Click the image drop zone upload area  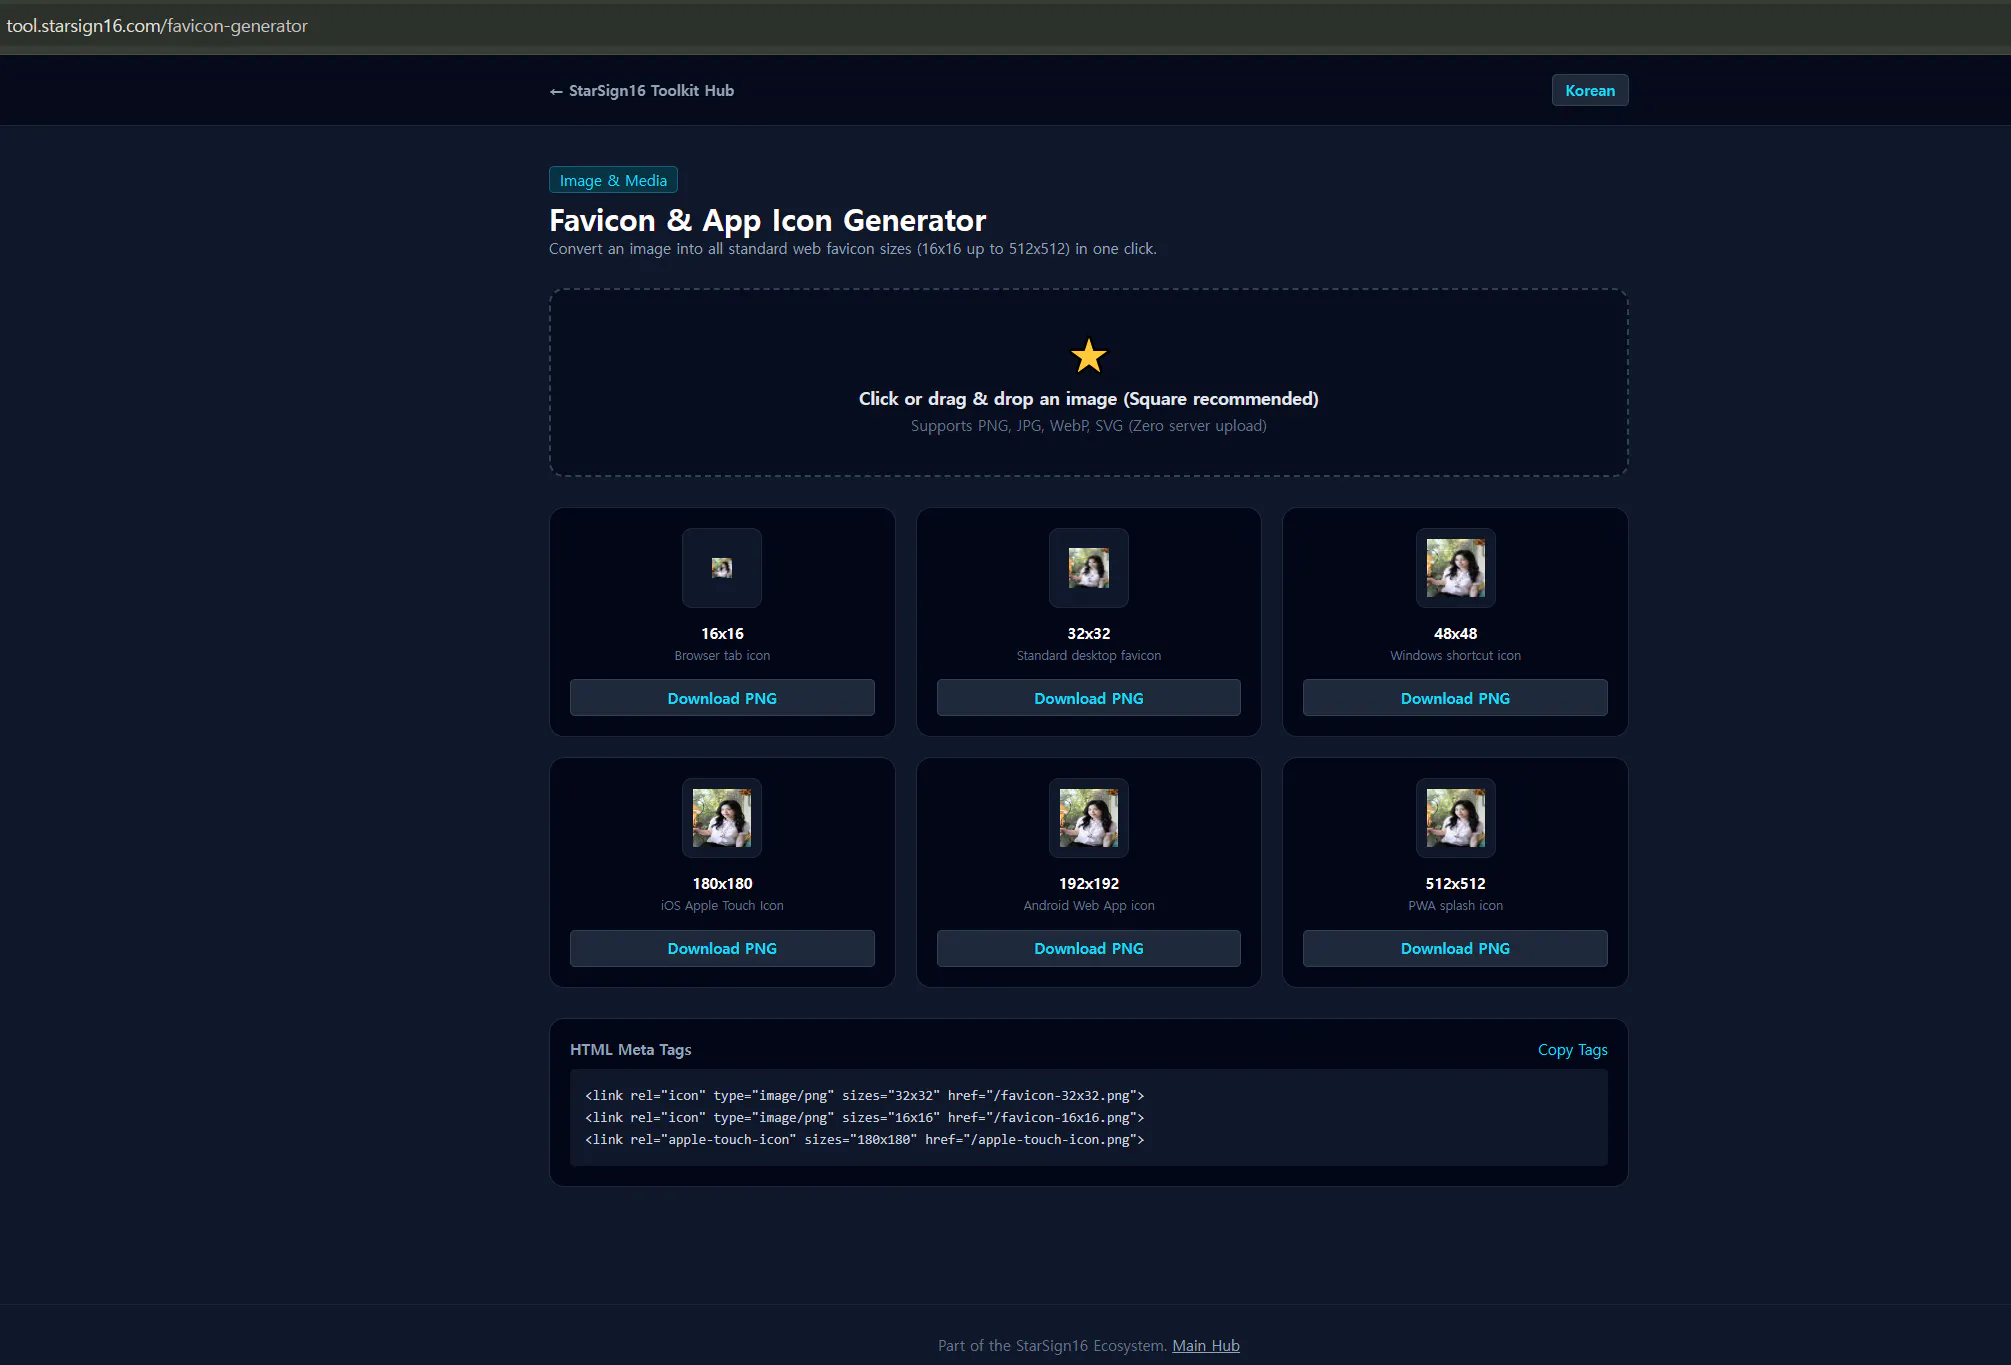1088,382
